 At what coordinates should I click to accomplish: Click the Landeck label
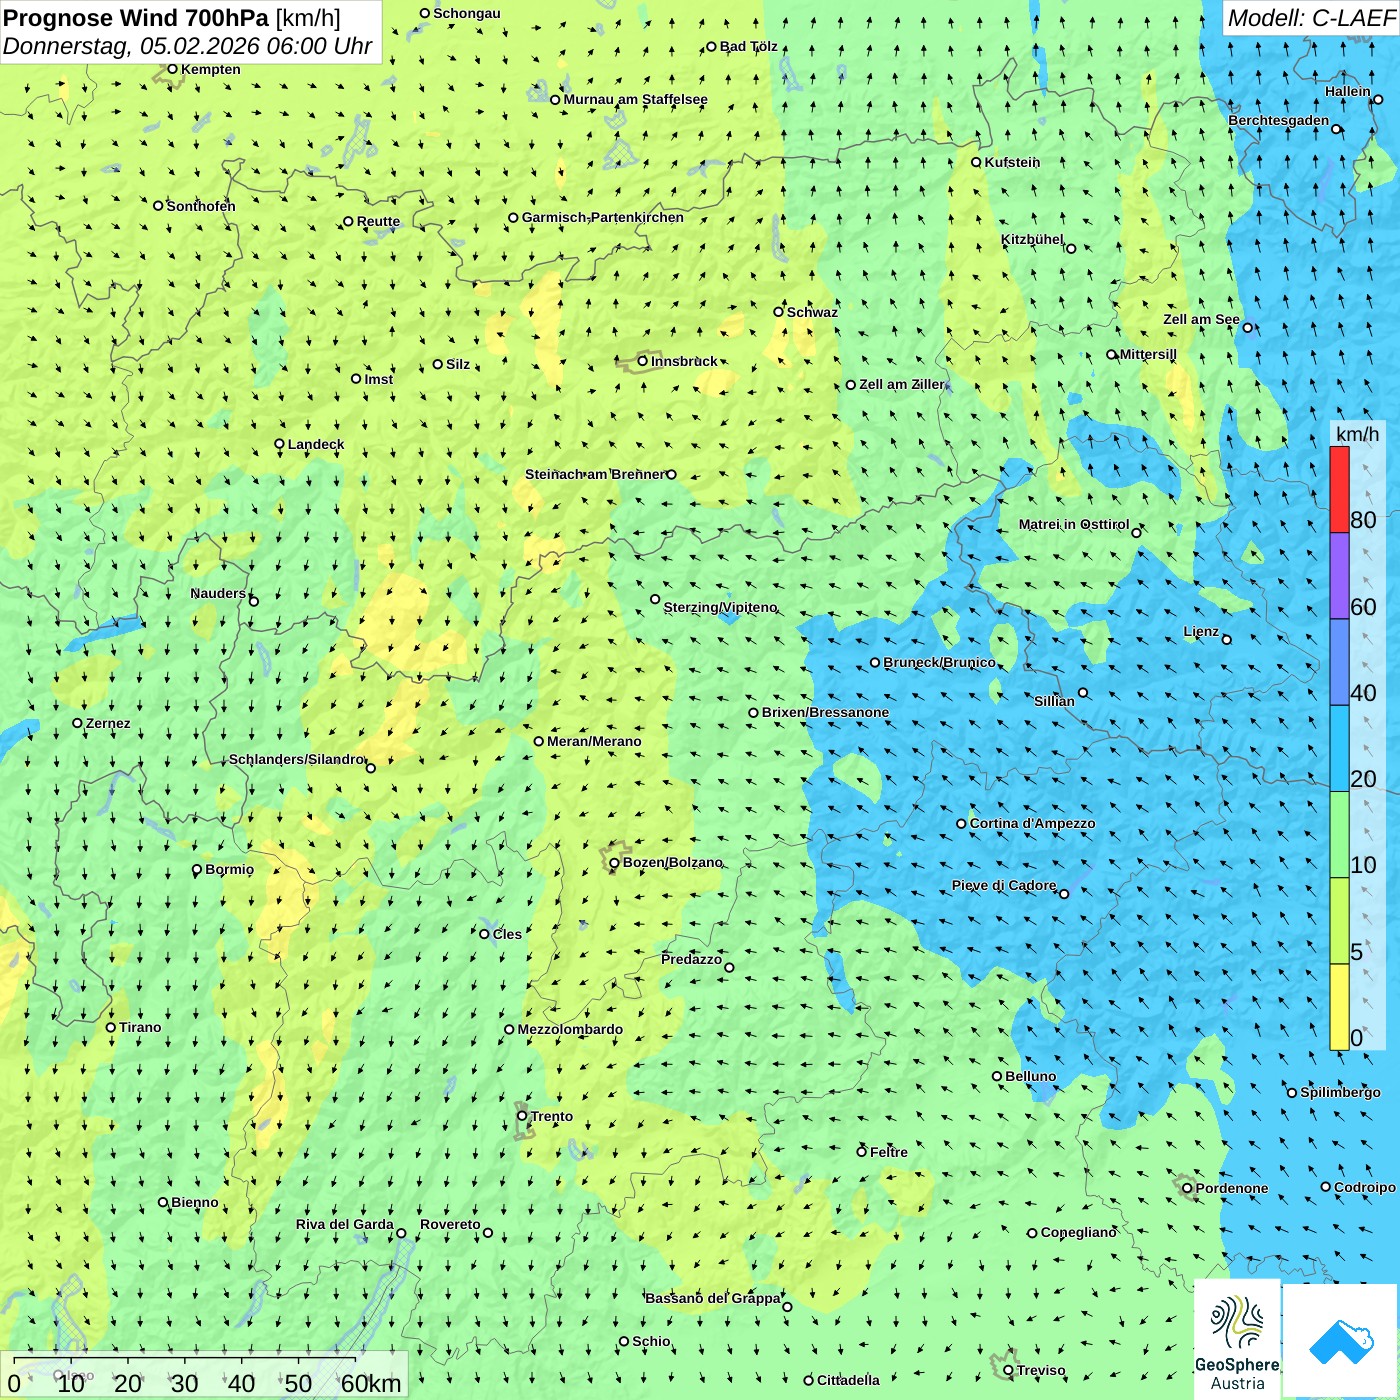point(316,444)
